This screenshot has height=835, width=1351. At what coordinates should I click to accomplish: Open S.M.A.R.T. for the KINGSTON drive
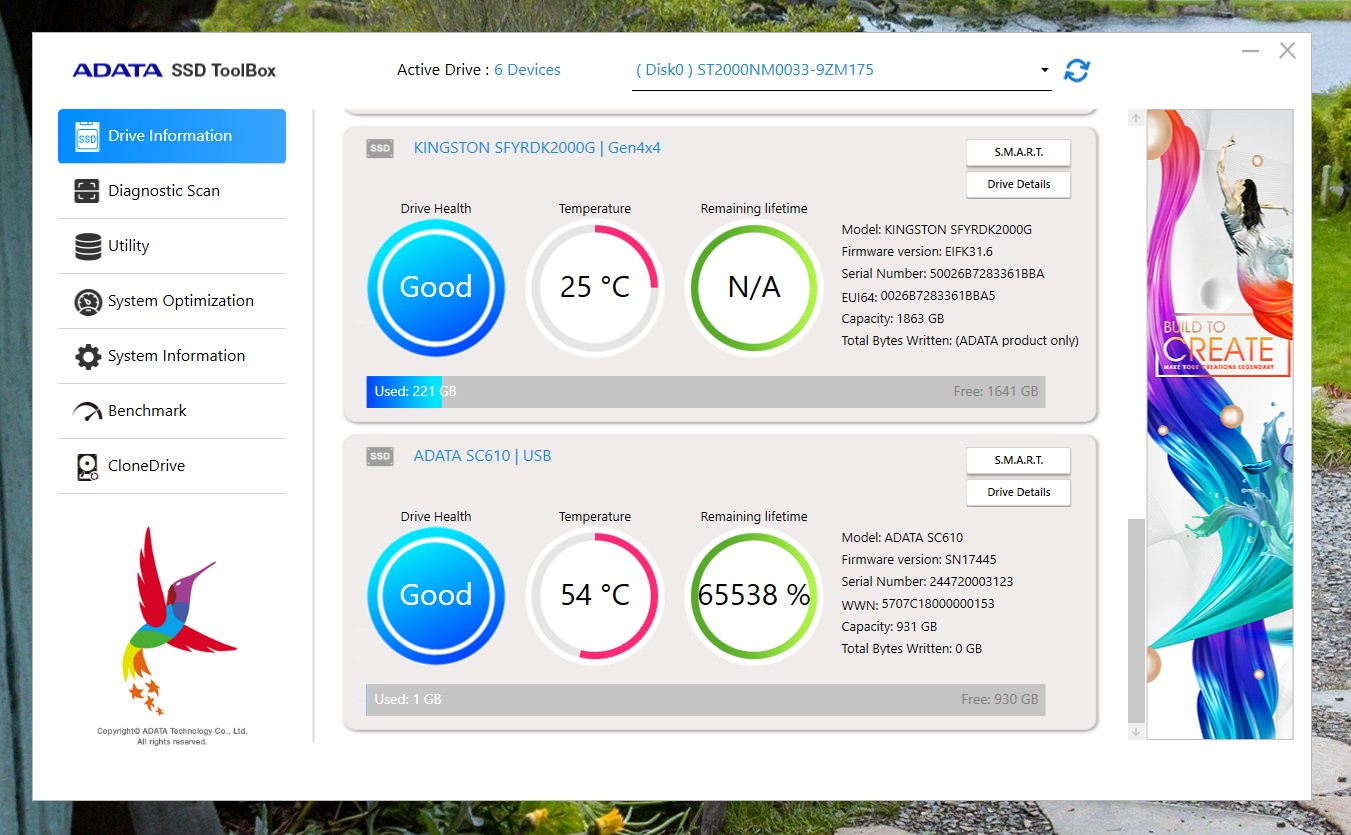click(1018, 152)
